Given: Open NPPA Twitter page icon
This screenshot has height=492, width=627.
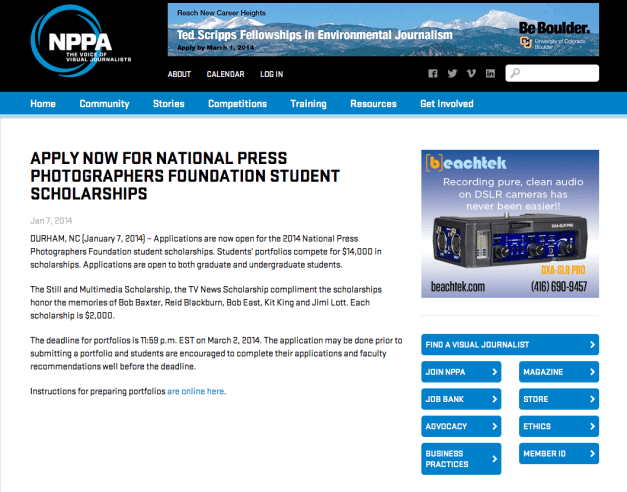Looking at the screenshot, I should pos(452,74).
